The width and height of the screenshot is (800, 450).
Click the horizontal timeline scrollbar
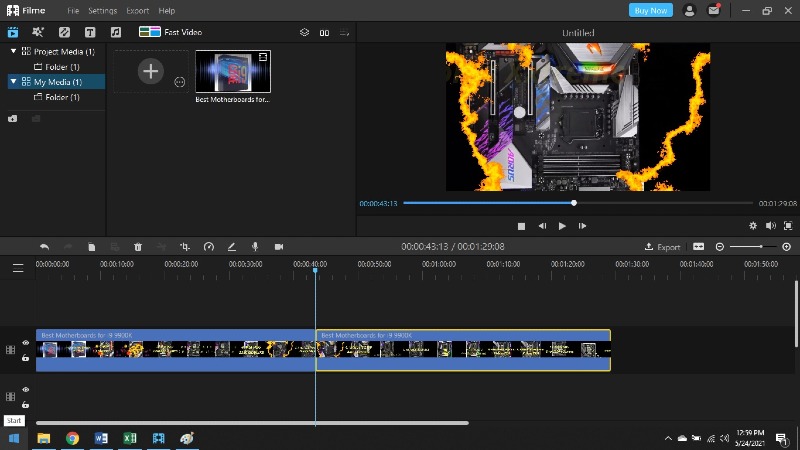252,423
